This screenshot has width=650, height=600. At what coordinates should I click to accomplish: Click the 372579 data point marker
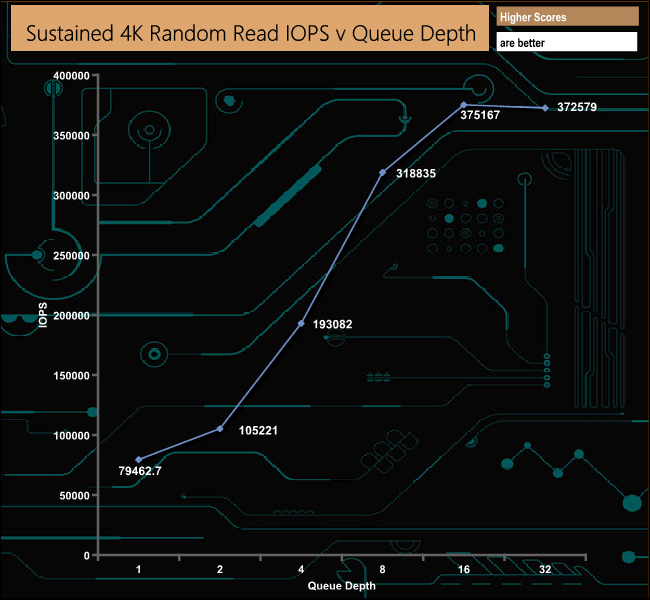[545, 108]
